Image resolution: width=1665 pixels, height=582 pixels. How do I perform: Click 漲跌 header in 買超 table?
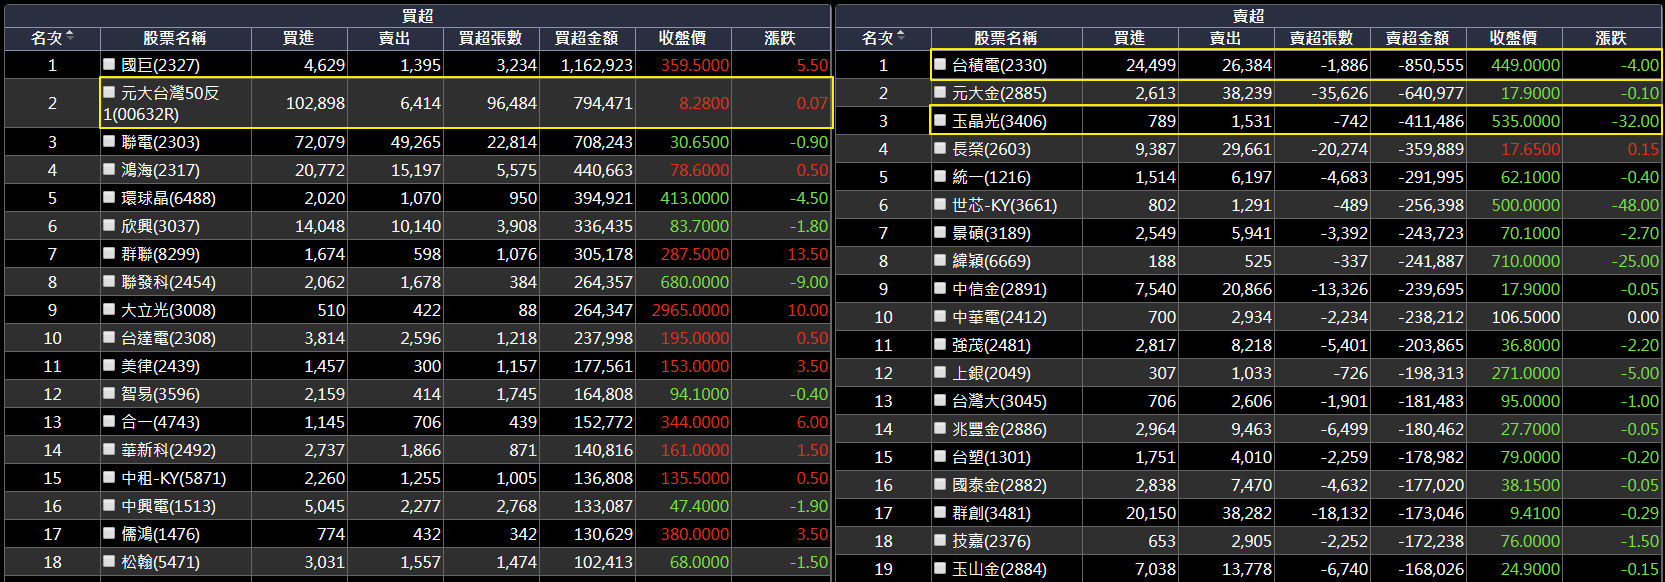tap(780, 38)
